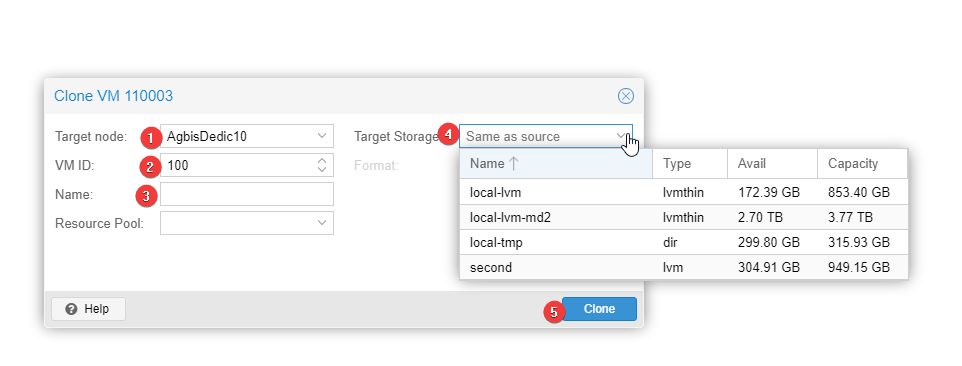Click the dir type cell

[690, 242]
